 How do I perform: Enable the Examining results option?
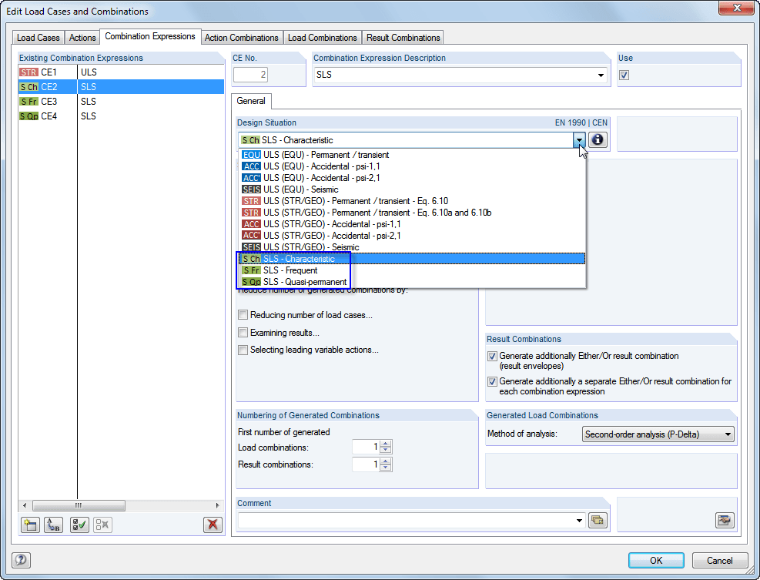click(243, 332)
